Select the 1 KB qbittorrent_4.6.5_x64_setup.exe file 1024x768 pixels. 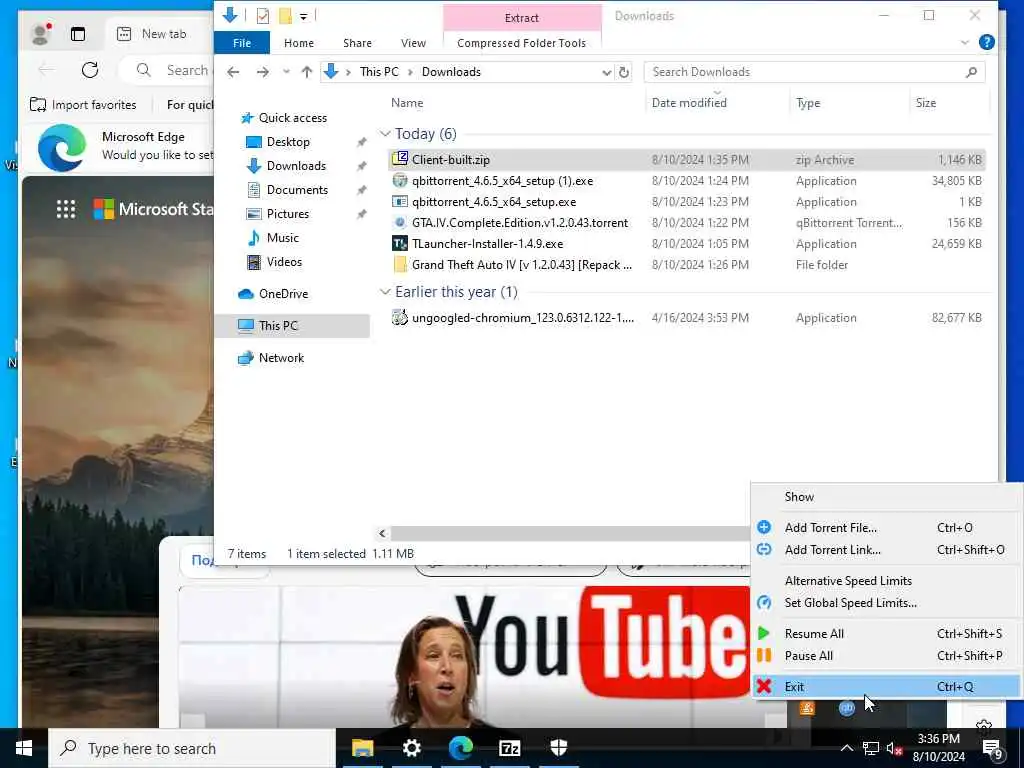[687, 202]
